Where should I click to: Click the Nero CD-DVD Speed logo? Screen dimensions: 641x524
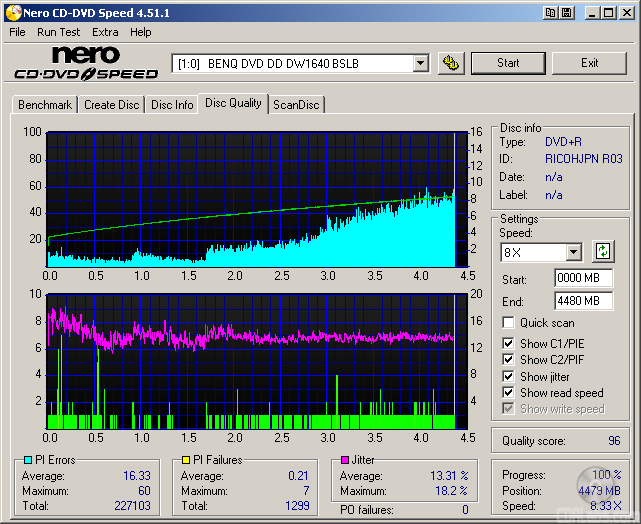86,63
